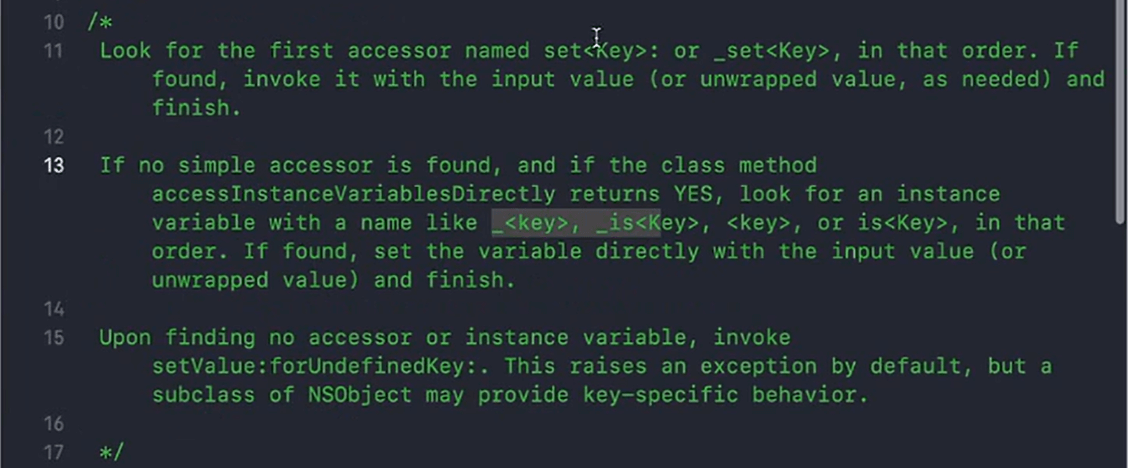Click empty line number 14 in gutter

pyautogui.click(x=53, y=309)
